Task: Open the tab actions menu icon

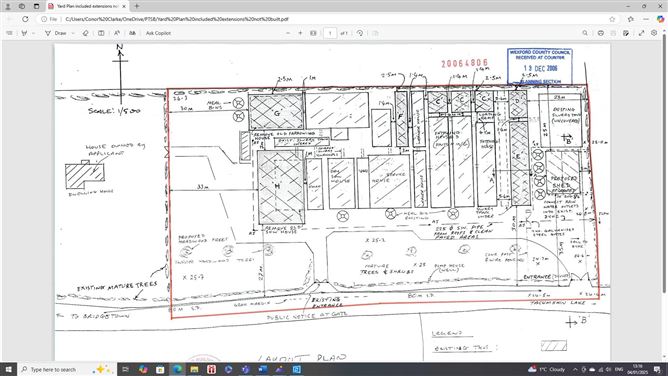Action: click(x=36, y=6)
